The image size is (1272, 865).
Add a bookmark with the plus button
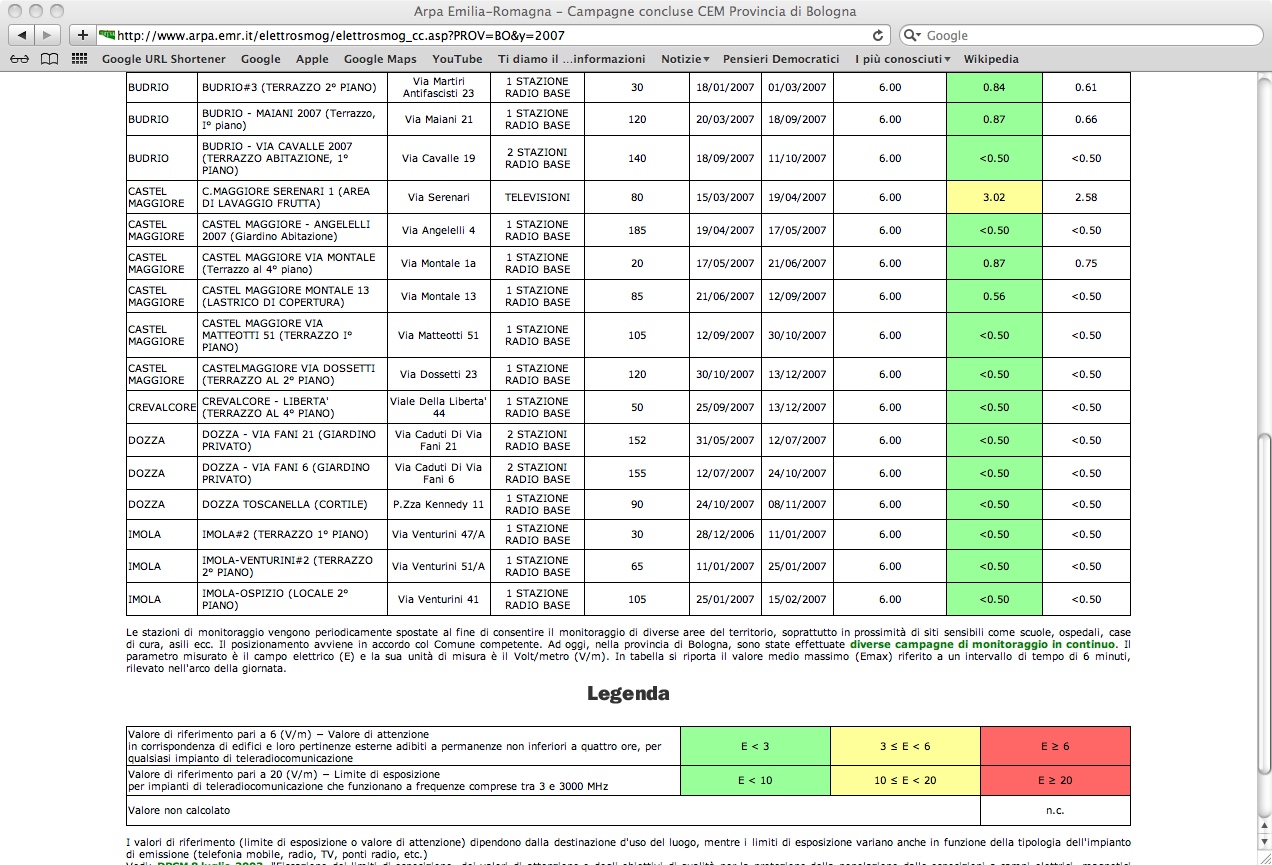click(x=83, y=35)
